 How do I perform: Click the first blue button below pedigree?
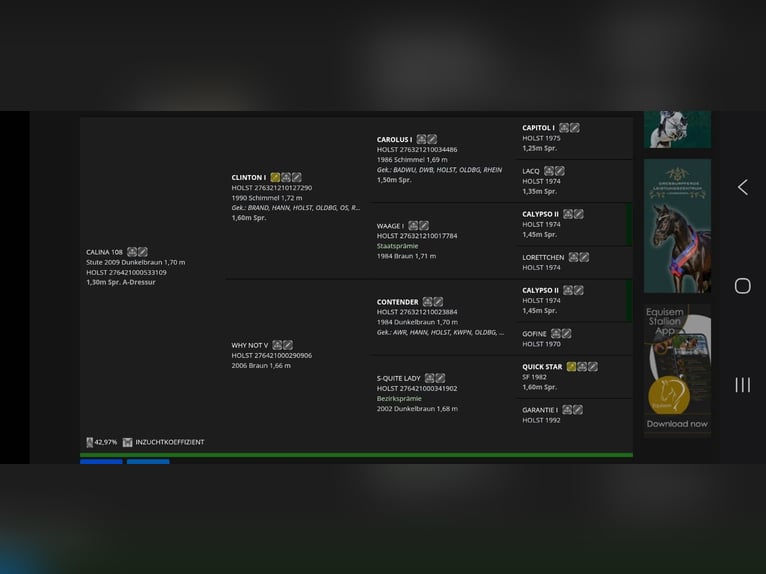(101, 462)
